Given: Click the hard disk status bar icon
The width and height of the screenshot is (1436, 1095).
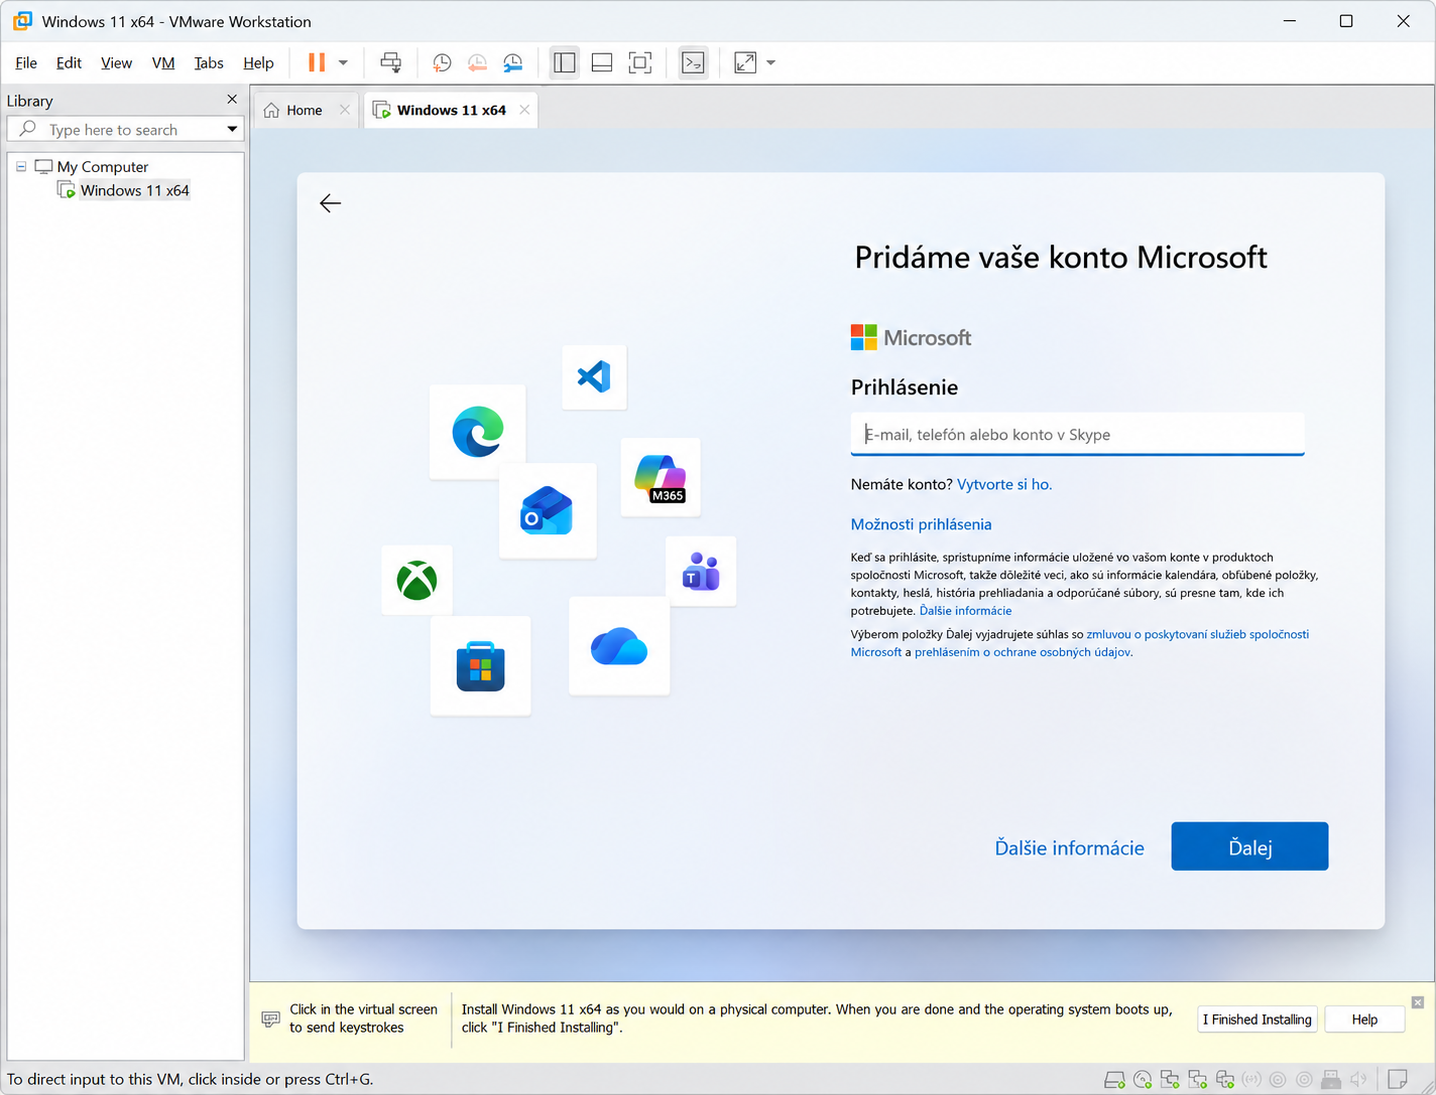Looking at the screenshot, I should tap(1114, 1079).
